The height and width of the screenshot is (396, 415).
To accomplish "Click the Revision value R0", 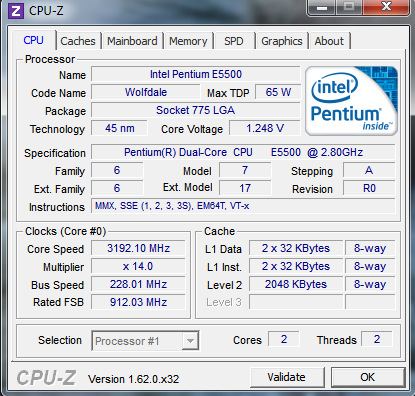I will 369,188.
